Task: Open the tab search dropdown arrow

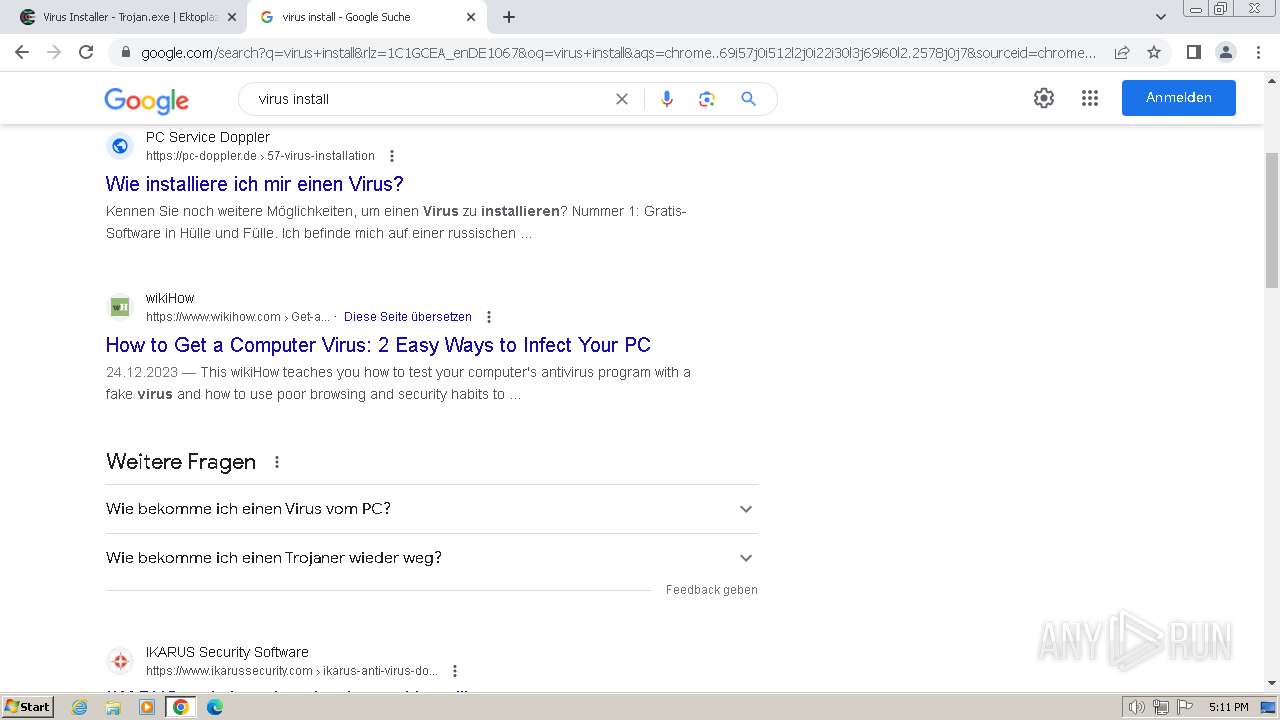Action: point(1161,17)
